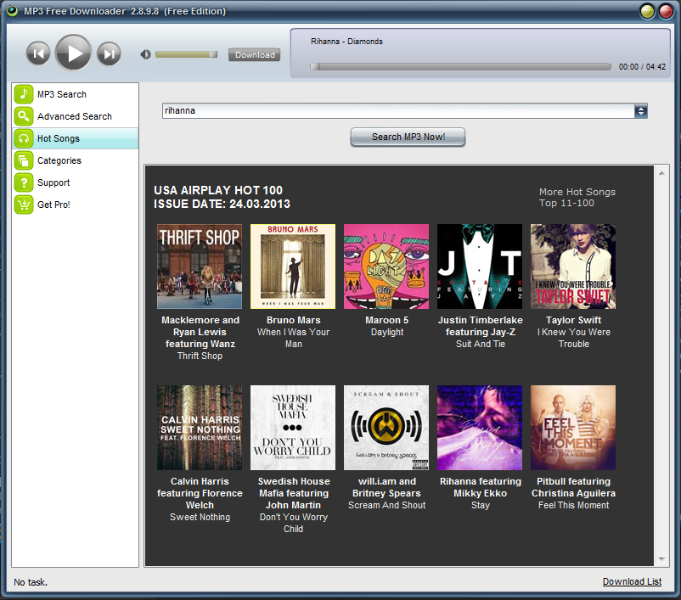The width and height of the screenshot is (681, 600).
Task: Skip to next track
Action: click(109, 53)
